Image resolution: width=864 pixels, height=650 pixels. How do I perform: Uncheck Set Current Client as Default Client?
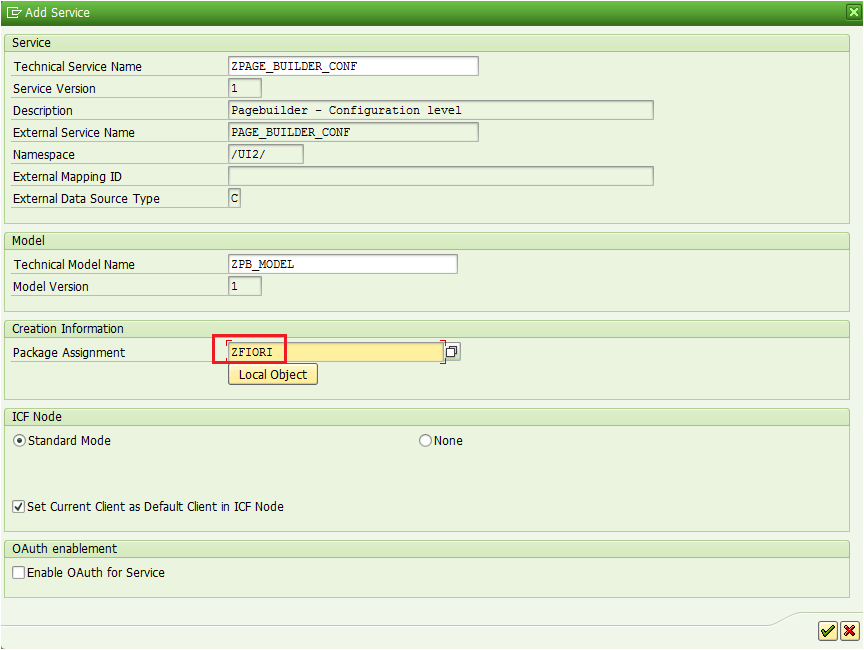pos(19,507)
